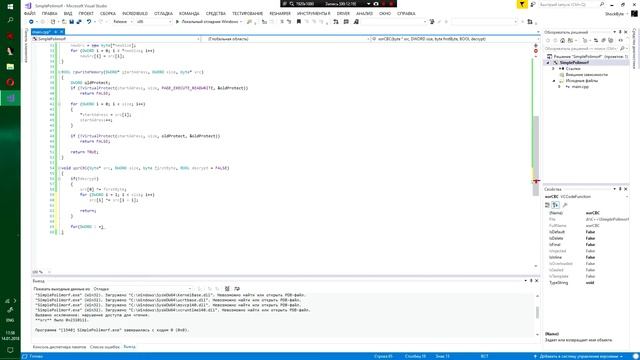Screen dimensions: 640x360
Task: Click the Home icon in Solution Explorer
Action: (x=562, y=40)
